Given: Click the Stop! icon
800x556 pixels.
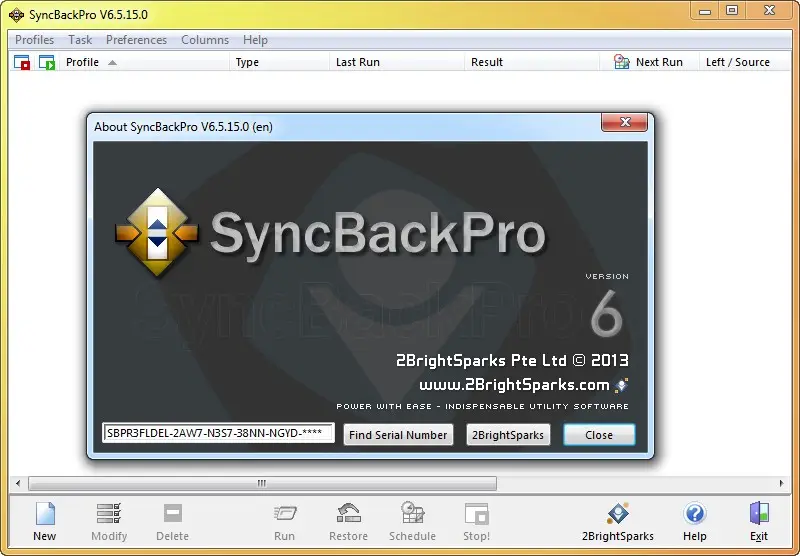Looking at the screenshot, I should point(477,514).
